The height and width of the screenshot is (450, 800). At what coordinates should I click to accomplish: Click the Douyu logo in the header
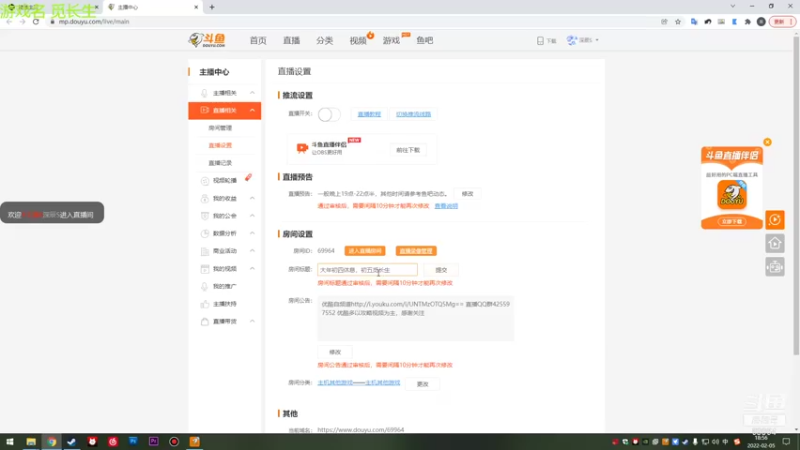(207, 40)
